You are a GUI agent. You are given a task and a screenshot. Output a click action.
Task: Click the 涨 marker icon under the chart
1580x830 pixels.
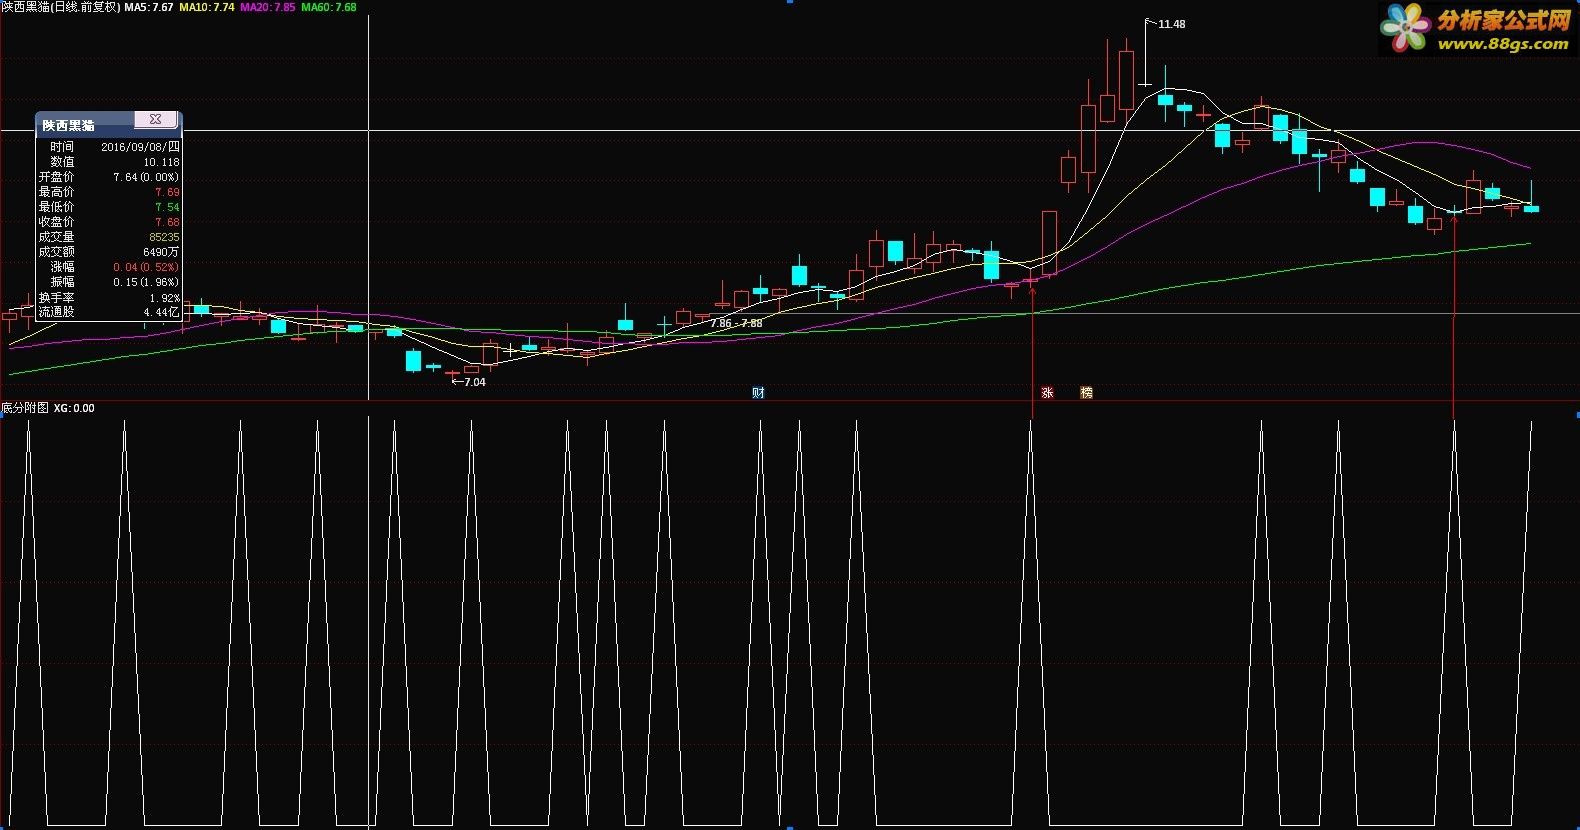pos(1047,393)
